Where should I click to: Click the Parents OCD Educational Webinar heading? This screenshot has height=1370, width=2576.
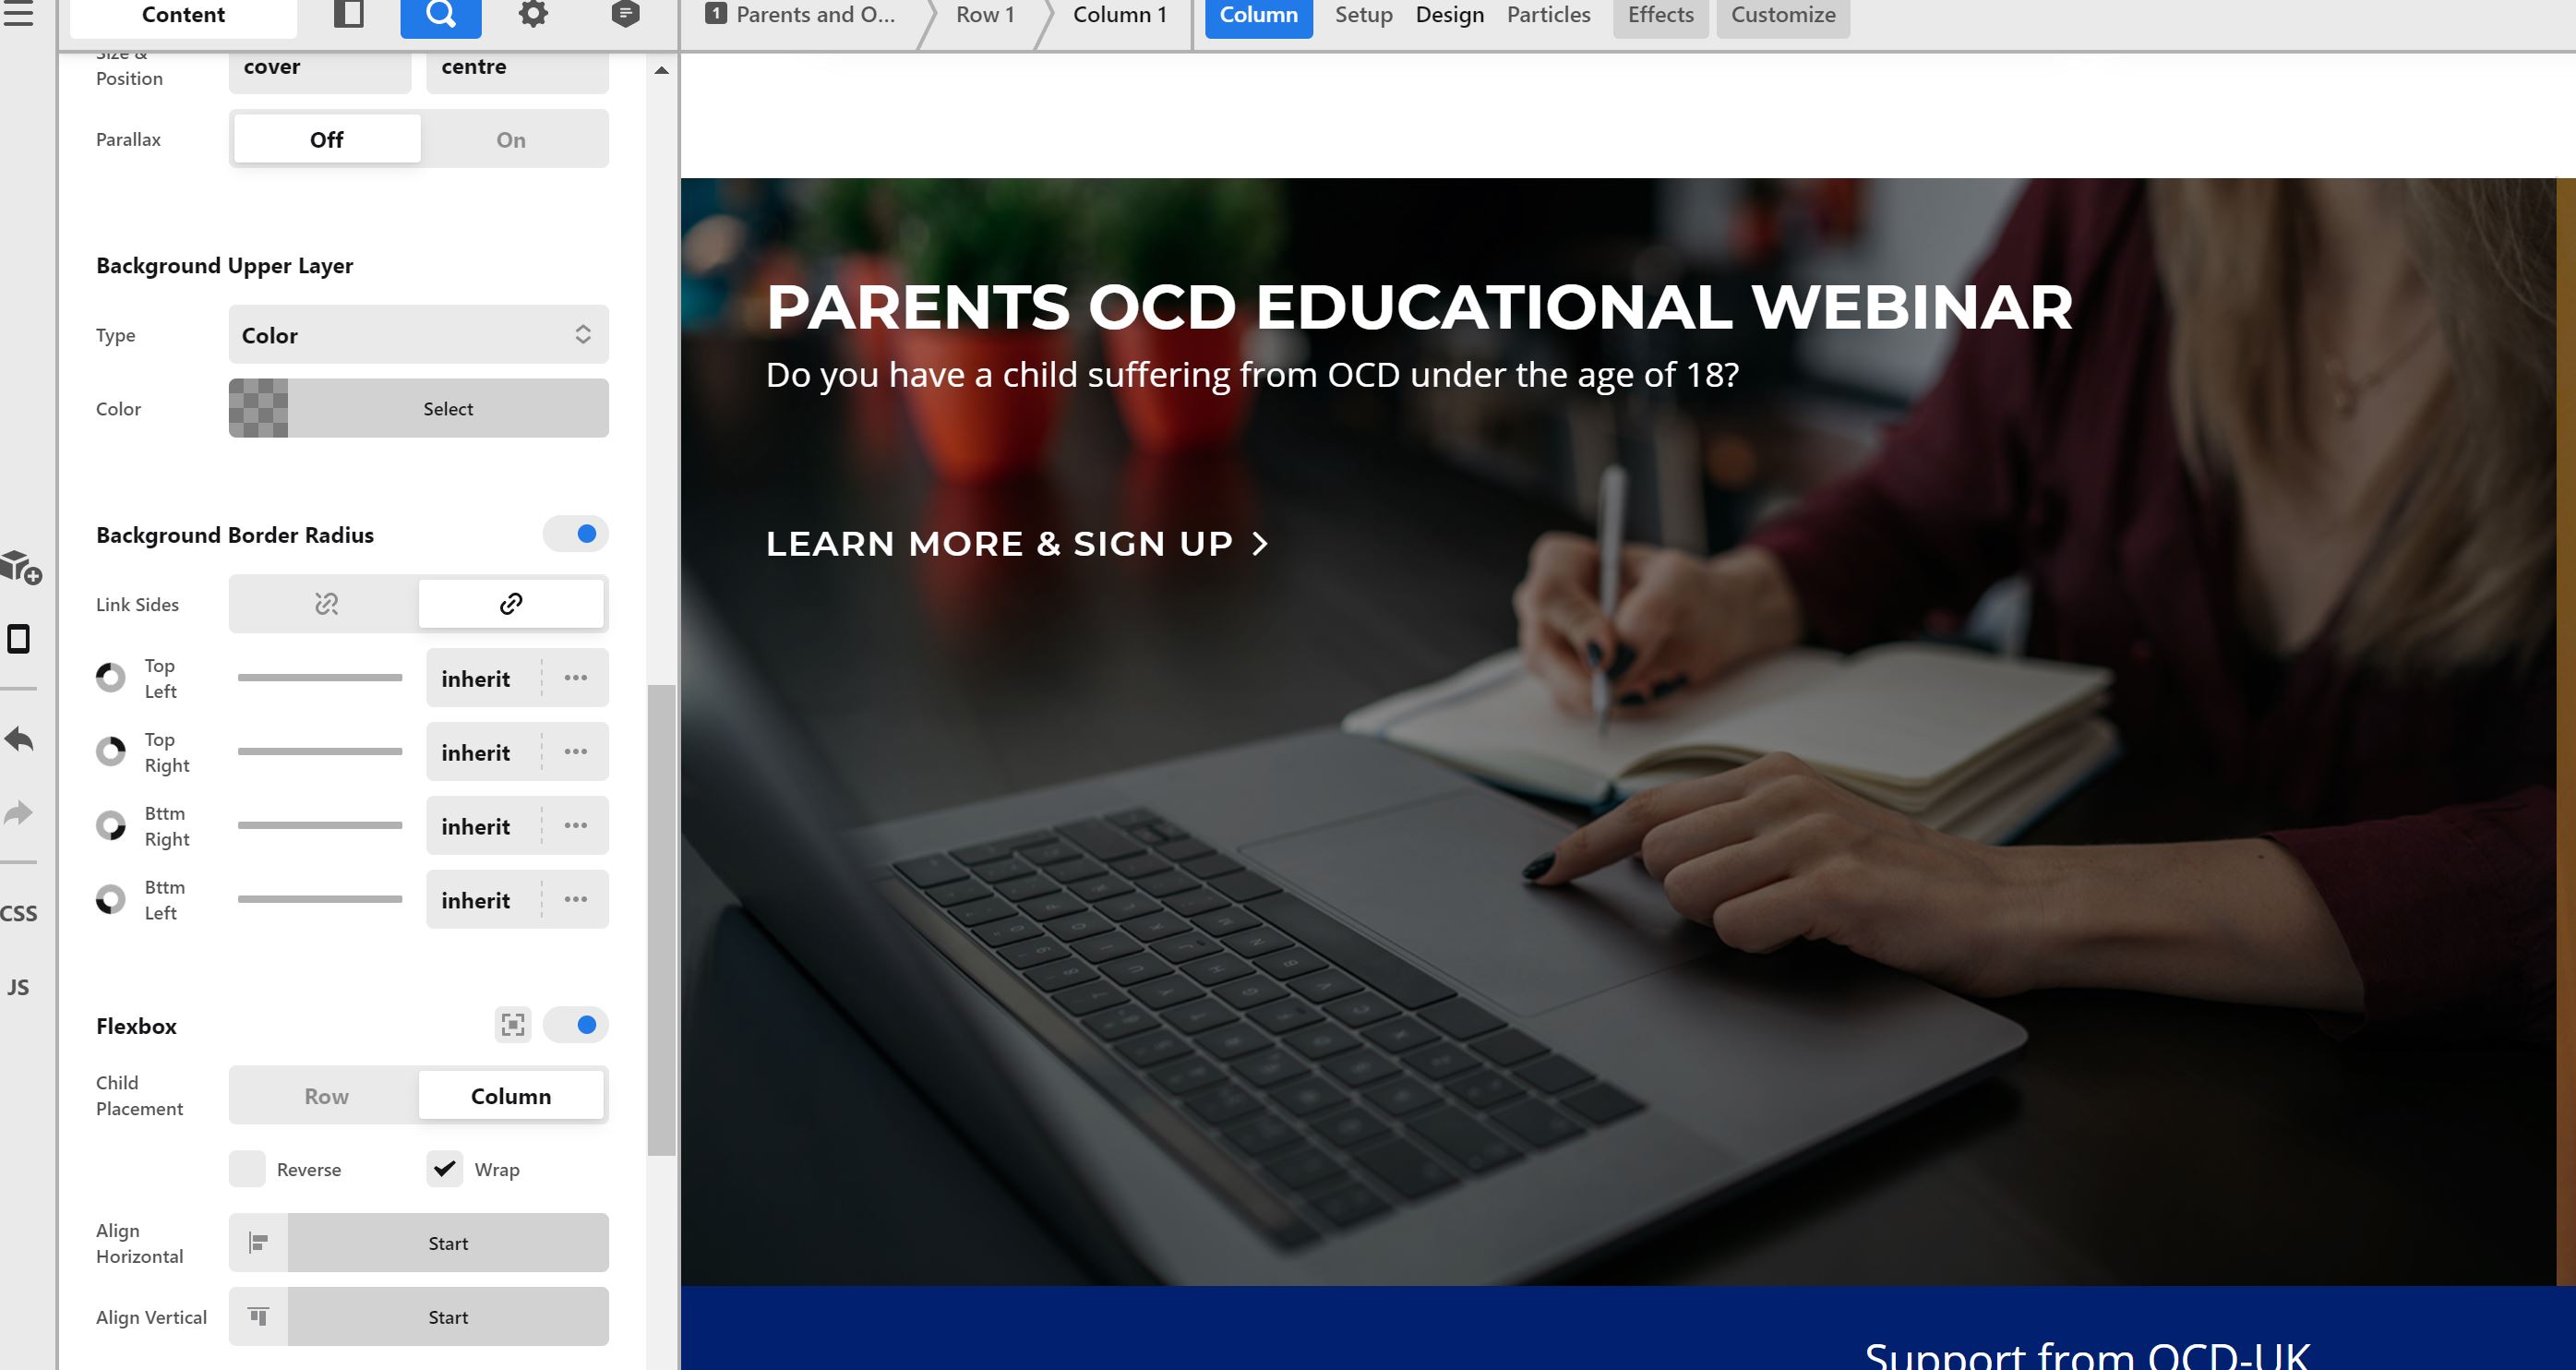coord(1420,307)
